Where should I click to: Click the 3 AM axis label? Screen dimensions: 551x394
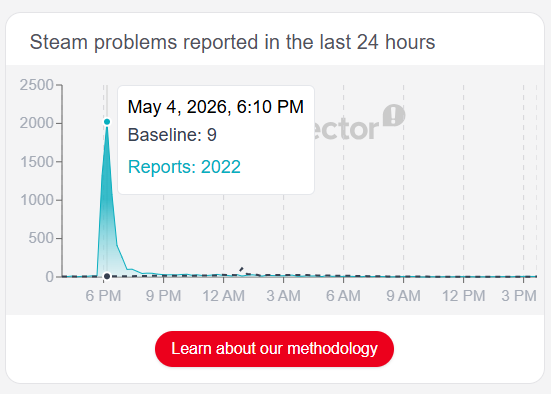coord(284,296)
